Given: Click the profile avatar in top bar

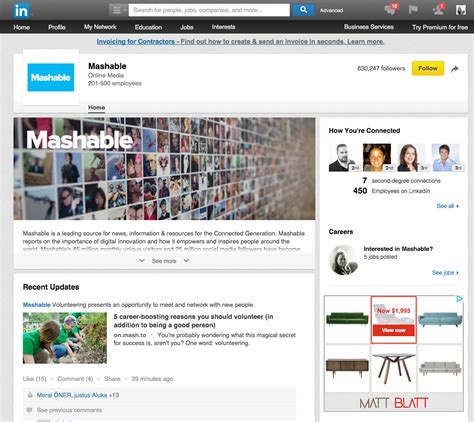Looking at the screenshot, I should pos(461,10).
